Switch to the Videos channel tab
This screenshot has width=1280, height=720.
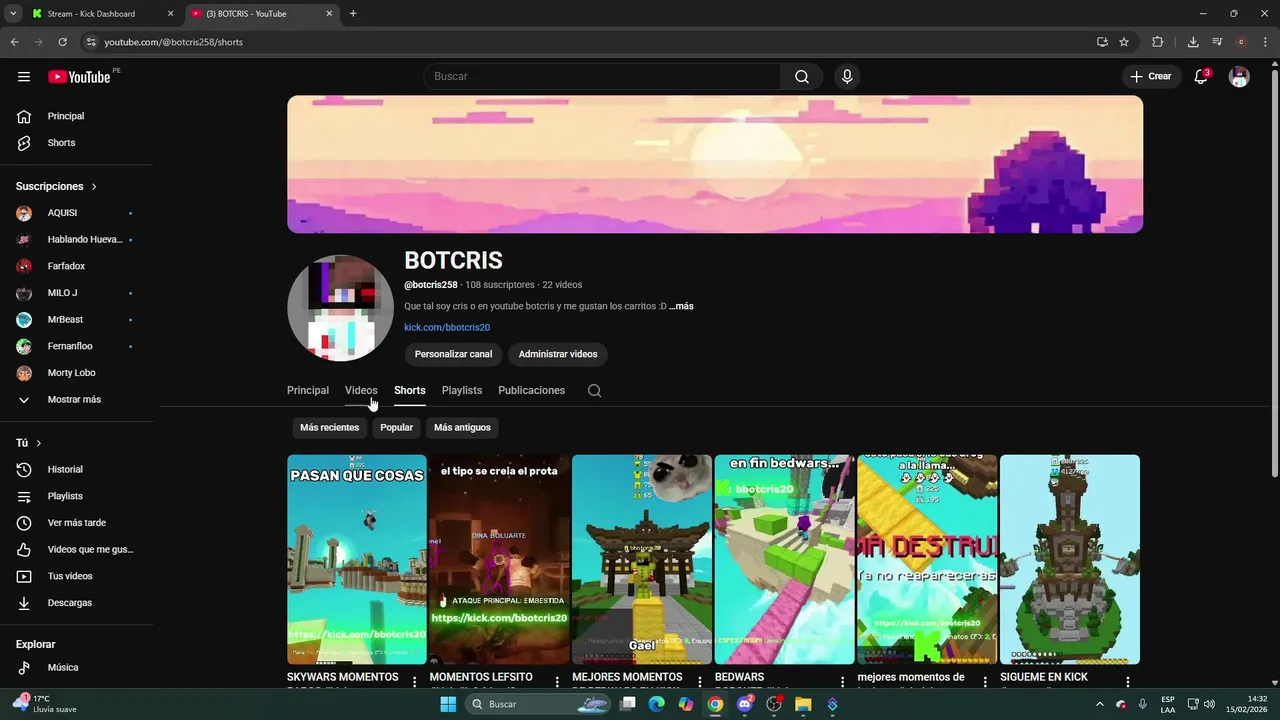coord(361,391)
